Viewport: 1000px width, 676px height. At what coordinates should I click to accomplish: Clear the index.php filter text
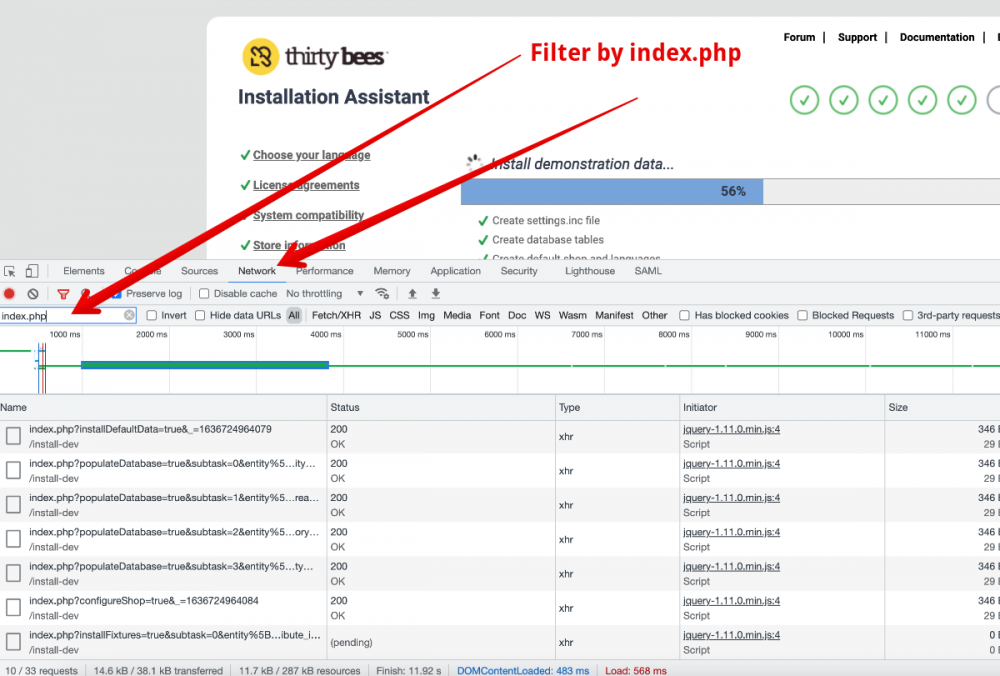coord(129,315)
